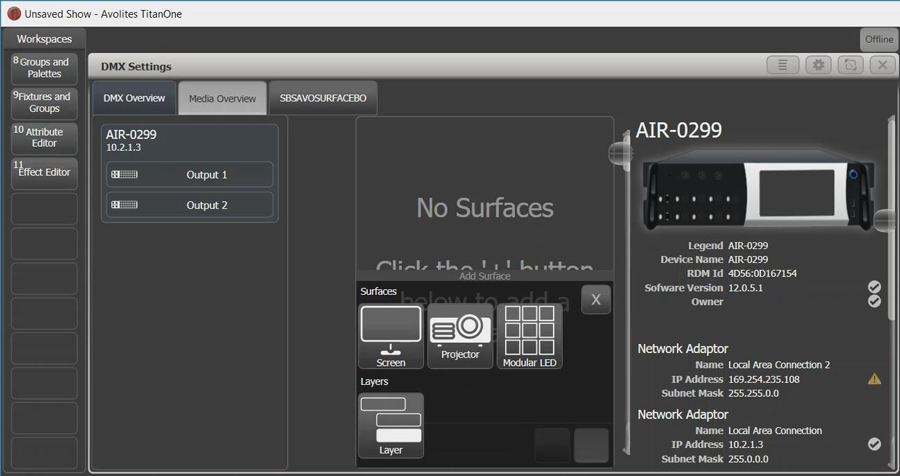900x476 pixels.
Task: Close the DMX Settings window
Action: point(883,65)
